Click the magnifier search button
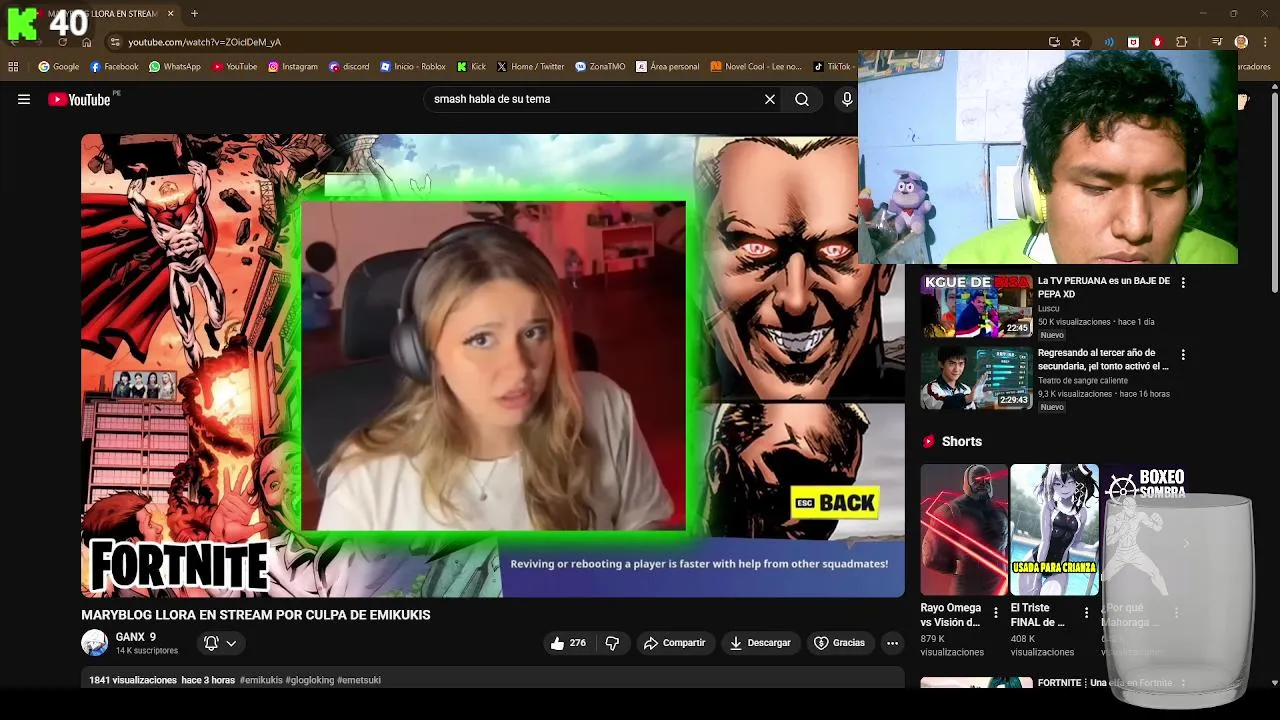The image size is (1280, 720). (x=802, y=99)
